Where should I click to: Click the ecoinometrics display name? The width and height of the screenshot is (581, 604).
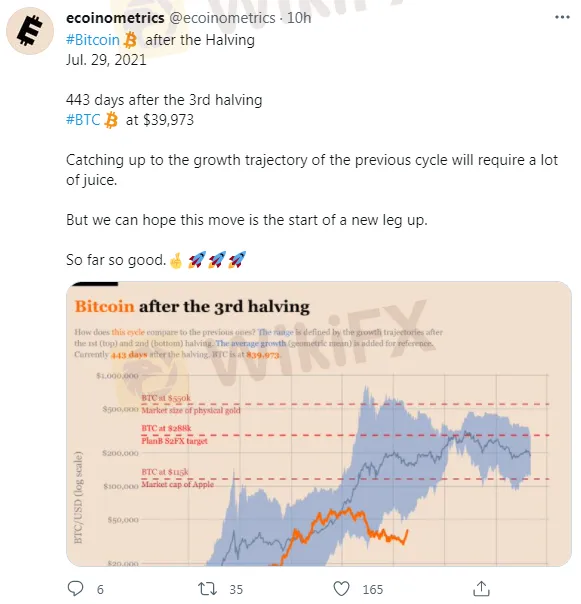115,18
